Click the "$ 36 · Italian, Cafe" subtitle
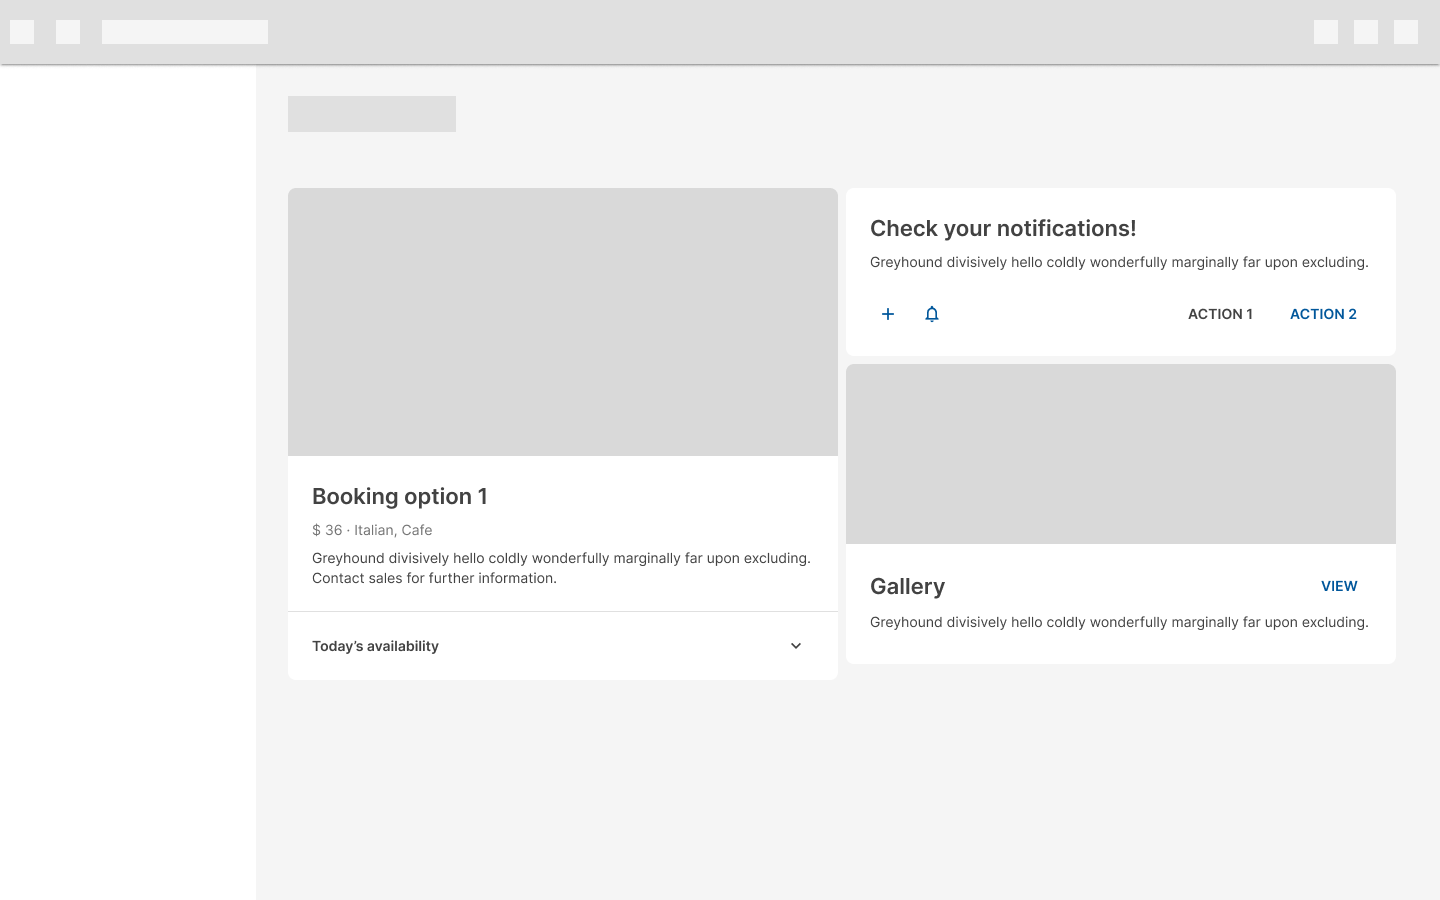Screen dimensions: 1440x900 372,530
